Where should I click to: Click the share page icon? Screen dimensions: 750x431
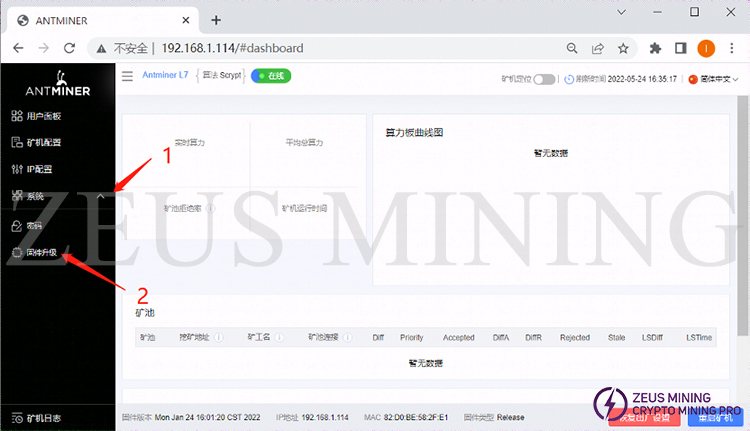[x=597, y=48]
